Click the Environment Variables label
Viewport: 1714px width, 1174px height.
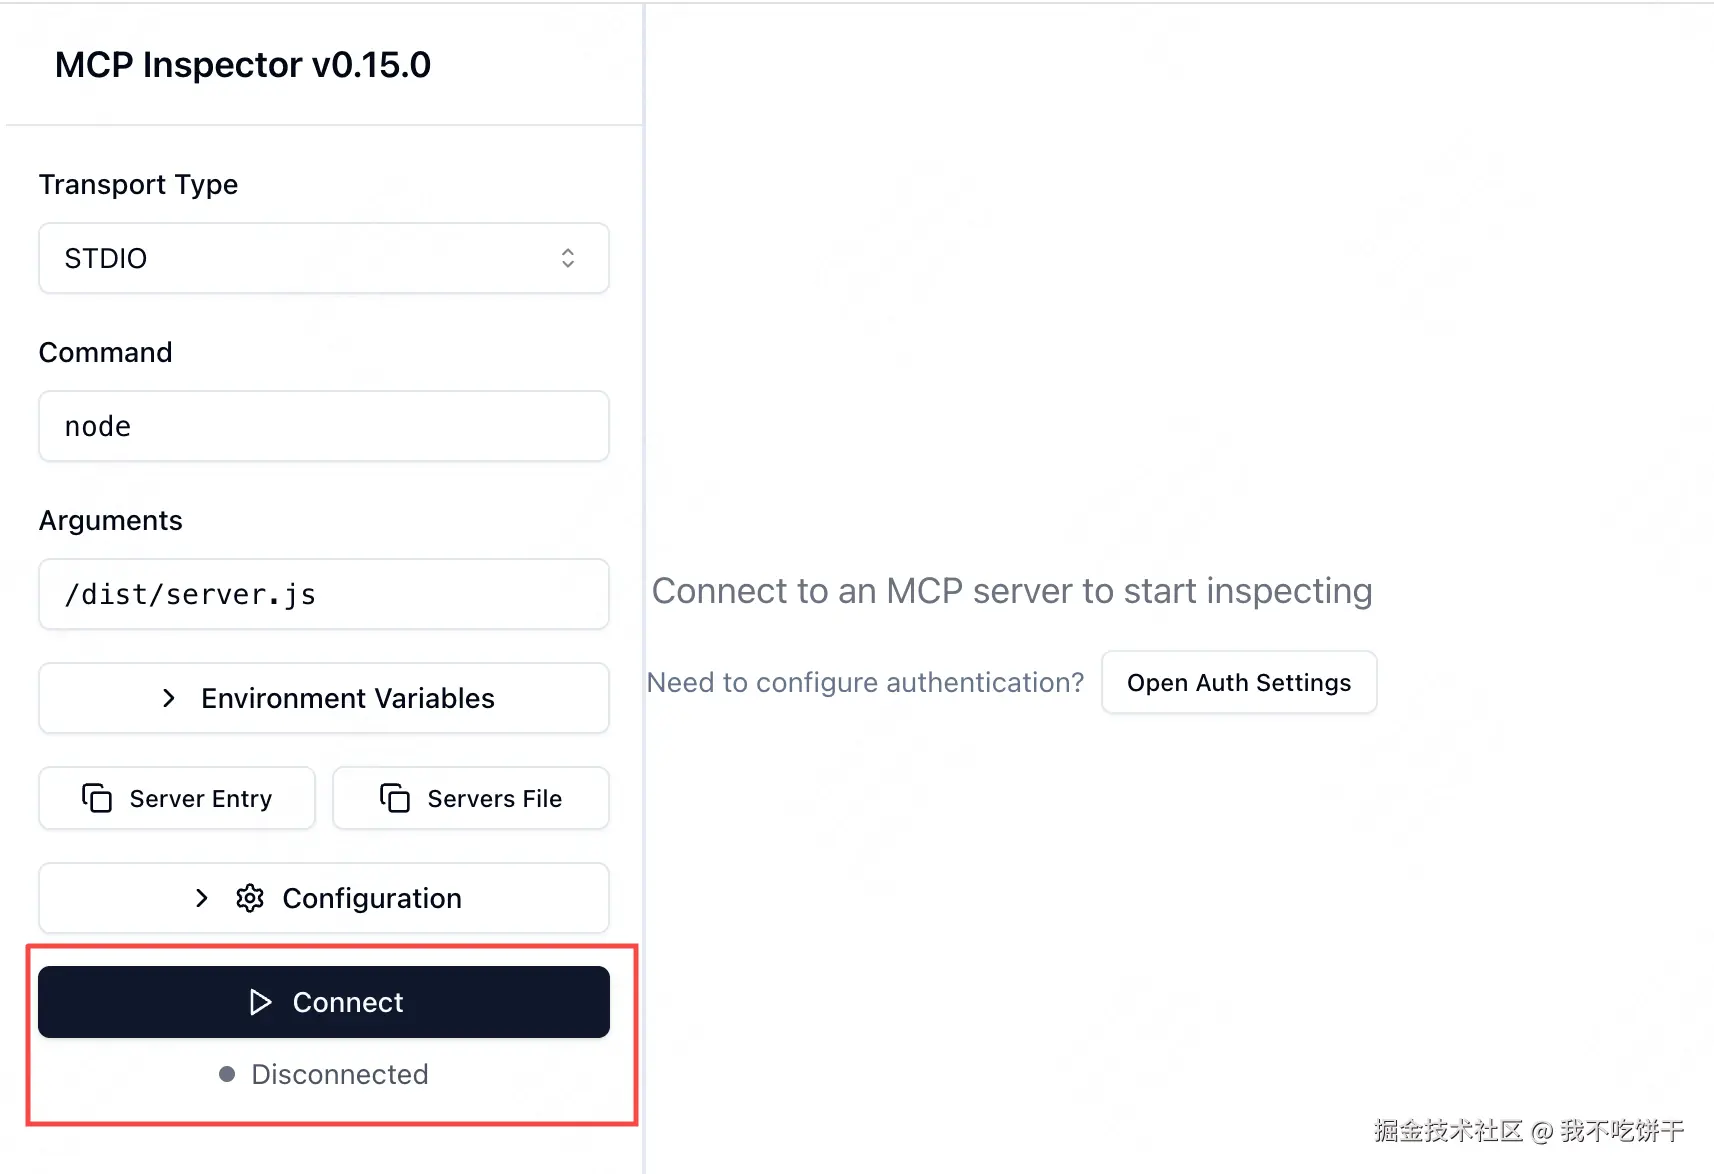(348, 698)
